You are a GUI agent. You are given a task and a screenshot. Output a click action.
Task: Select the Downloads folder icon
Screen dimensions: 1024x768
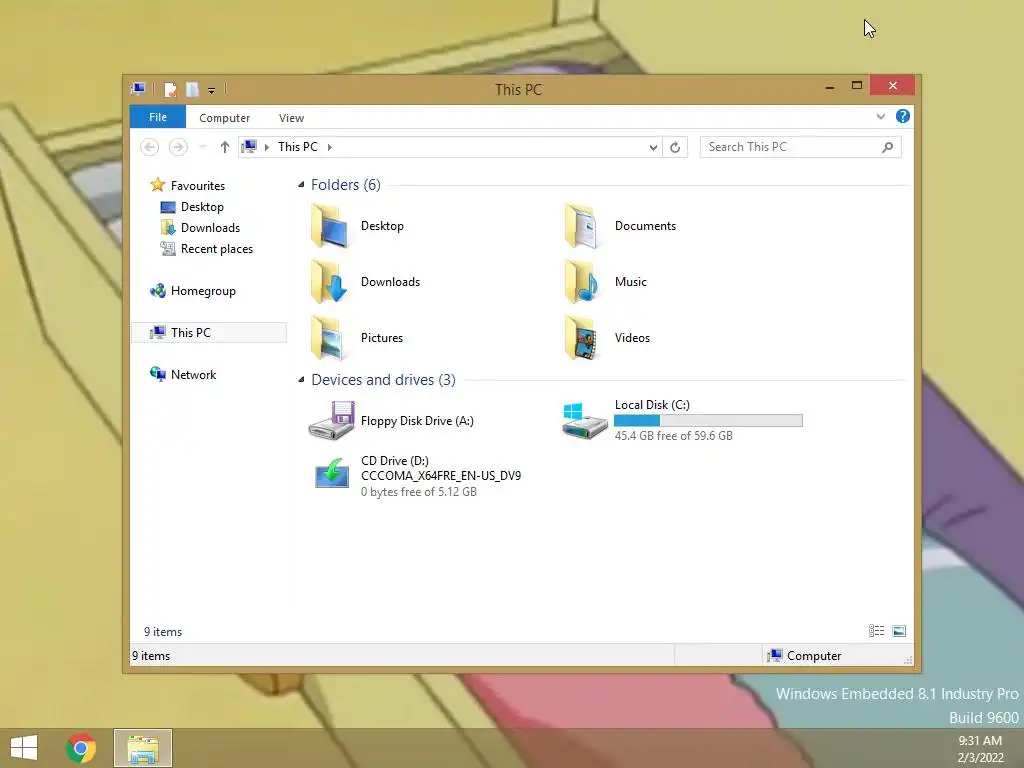tap(328, 282)
